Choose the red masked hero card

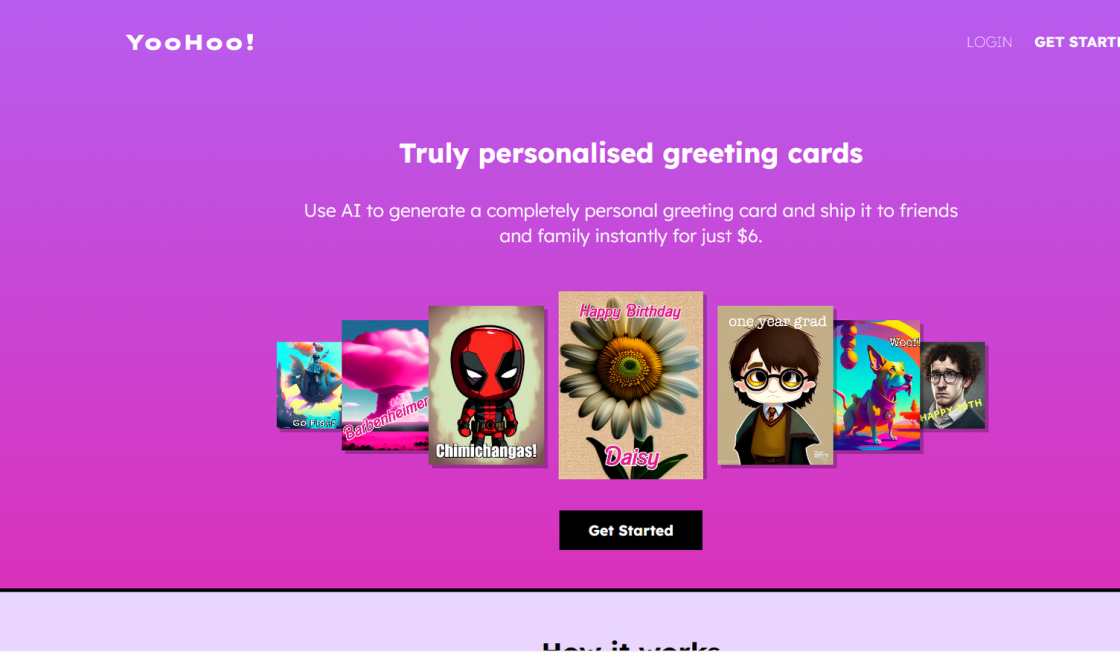click(486, 385)
